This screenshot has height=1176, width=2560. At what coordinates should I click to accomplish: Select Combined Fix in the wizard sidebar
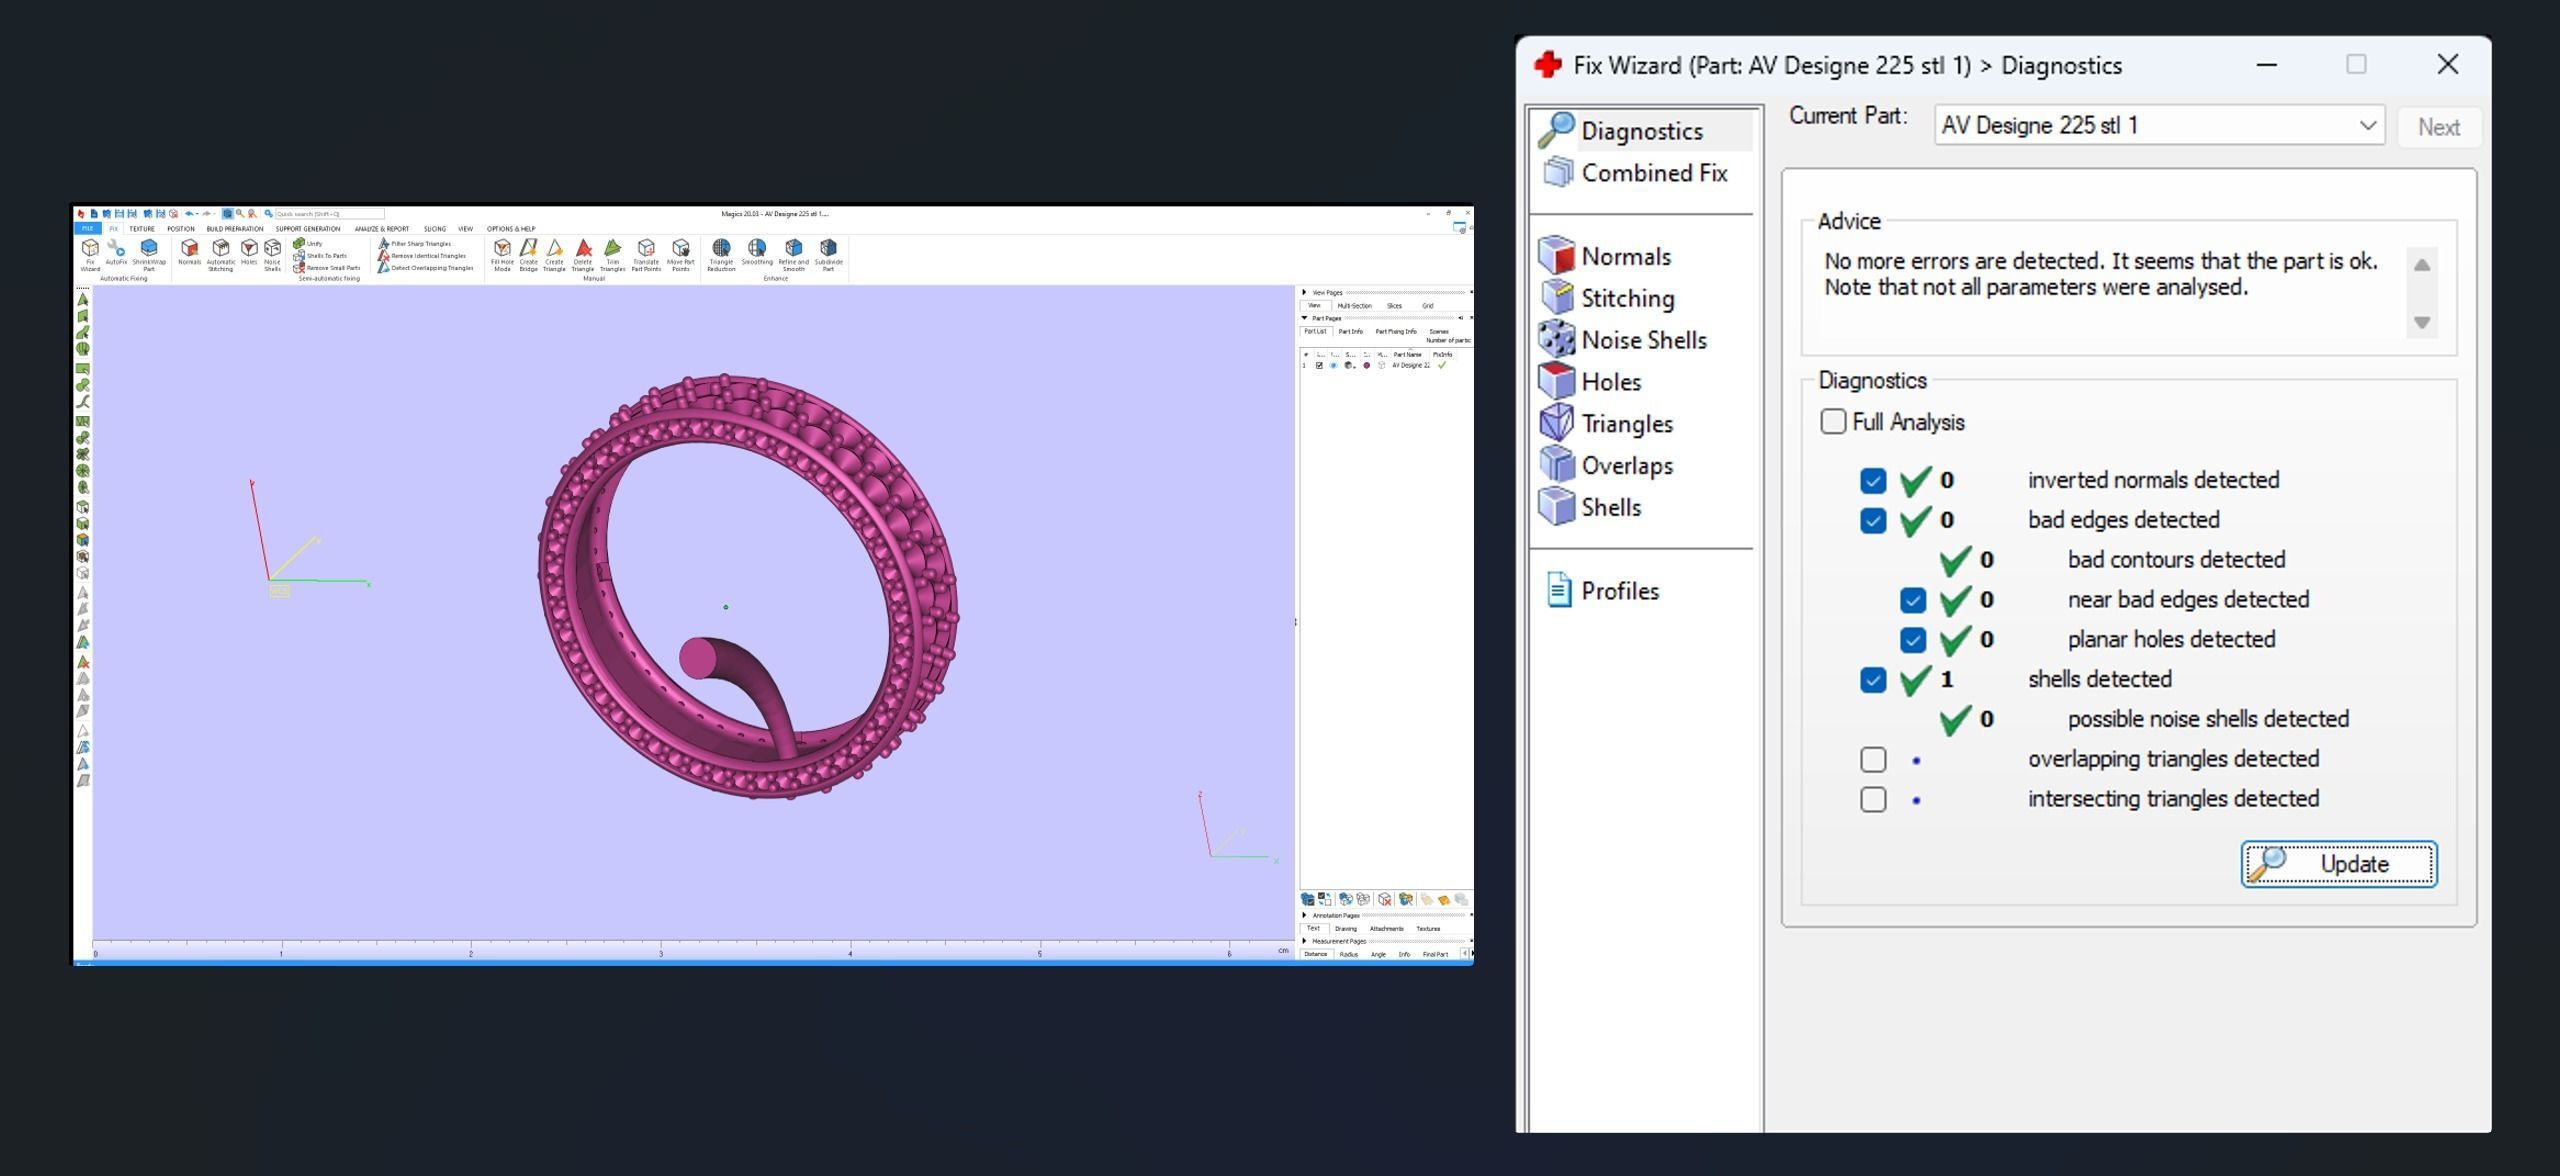pos(1653,173)
